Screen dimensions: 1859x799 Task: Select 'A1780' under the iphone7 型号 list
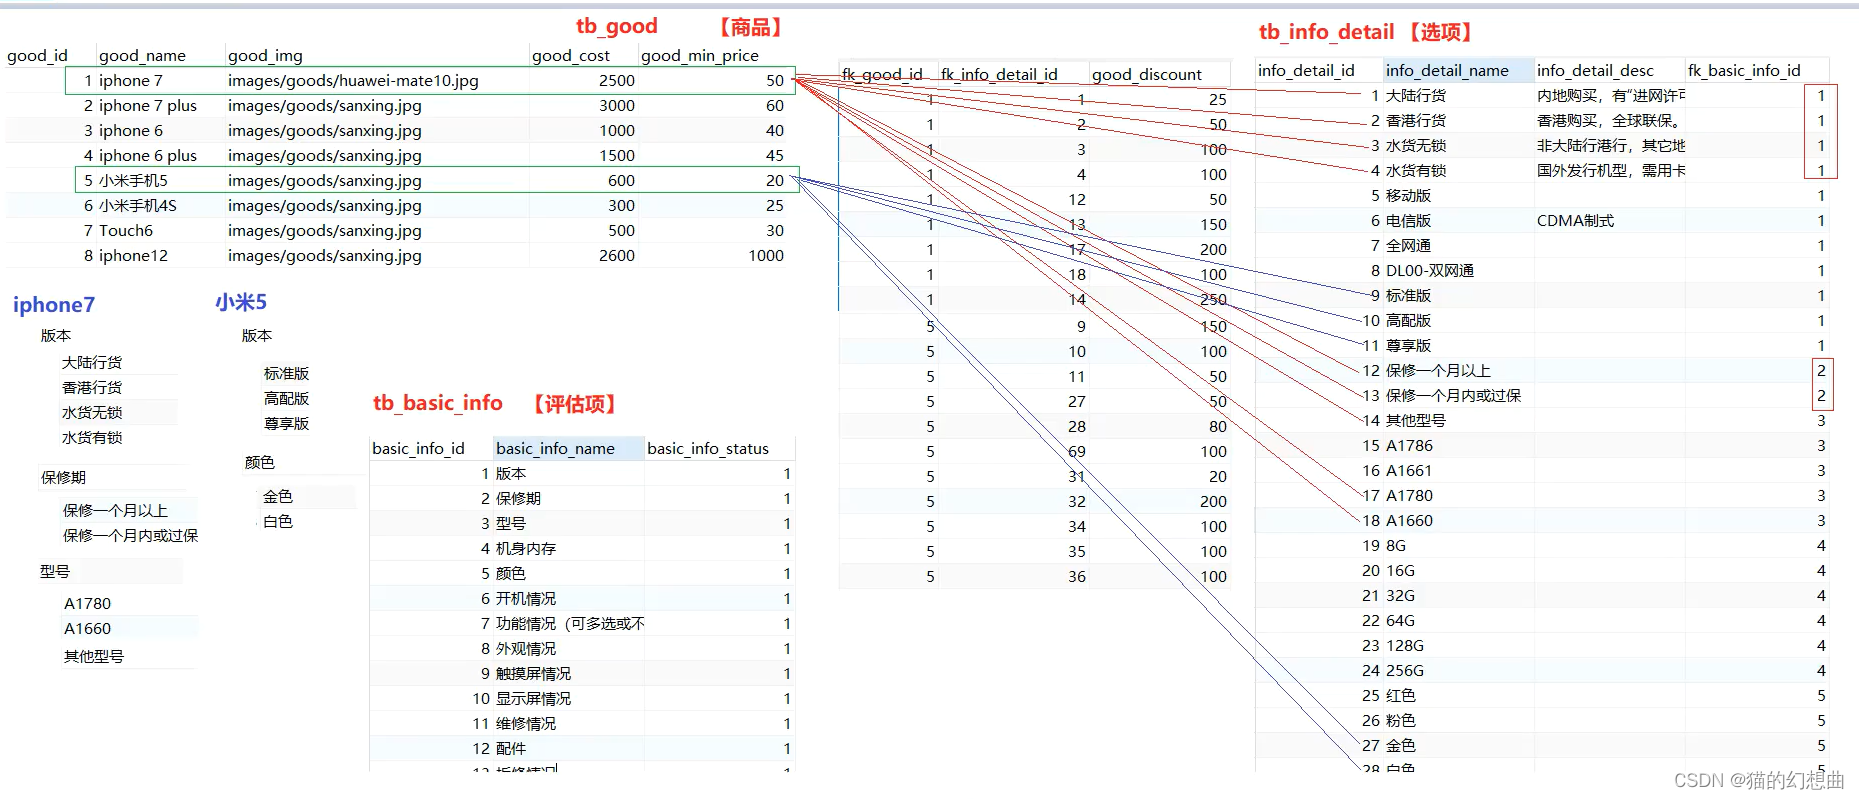(88, 604)
